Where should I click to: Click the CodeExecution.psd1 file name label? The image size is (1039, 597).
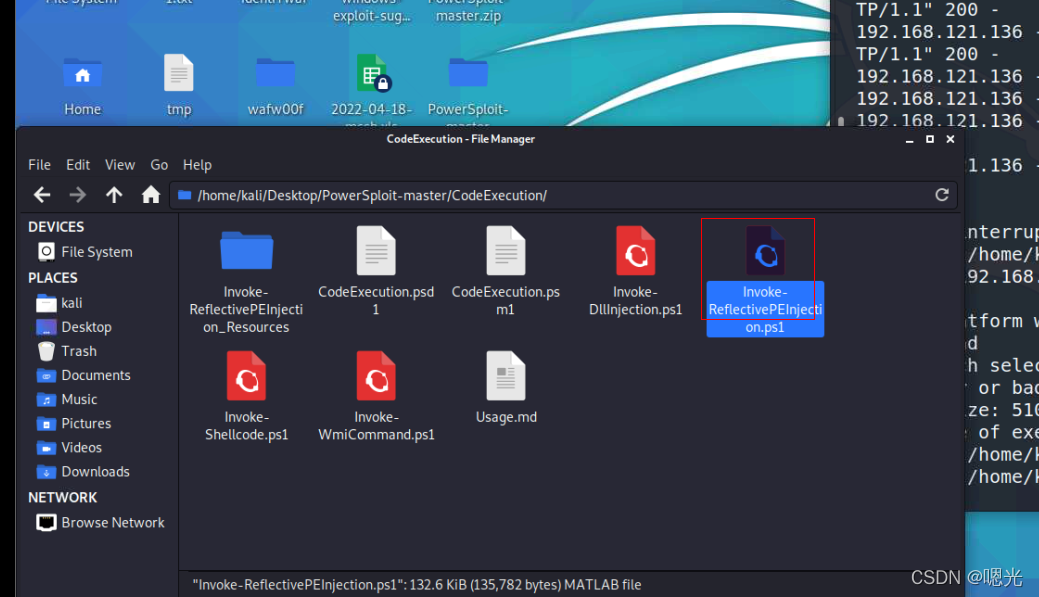[x=376, y=300]
